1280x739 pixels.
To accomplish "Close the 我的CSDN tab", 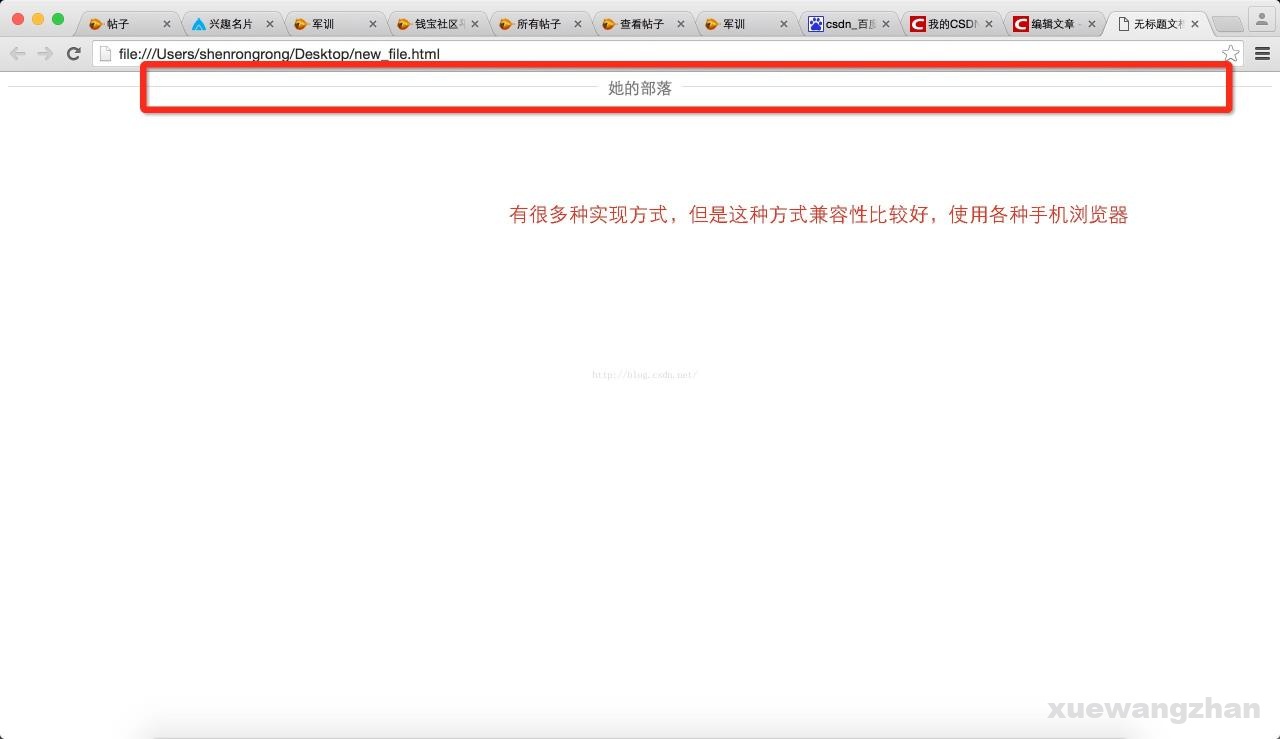I will [989, 24].
